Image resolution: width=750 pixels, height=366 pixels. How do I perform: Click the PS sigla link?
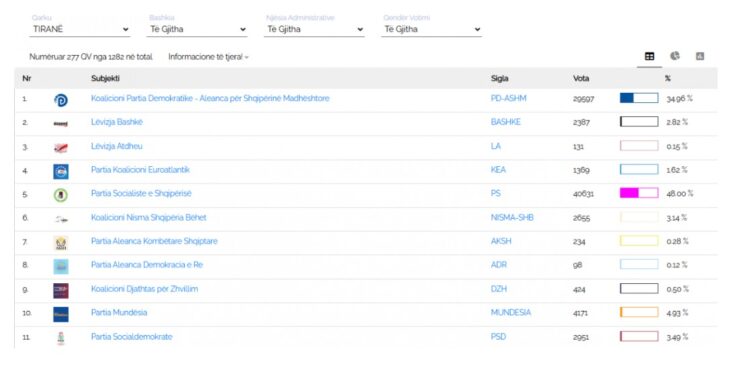point(496,193)
